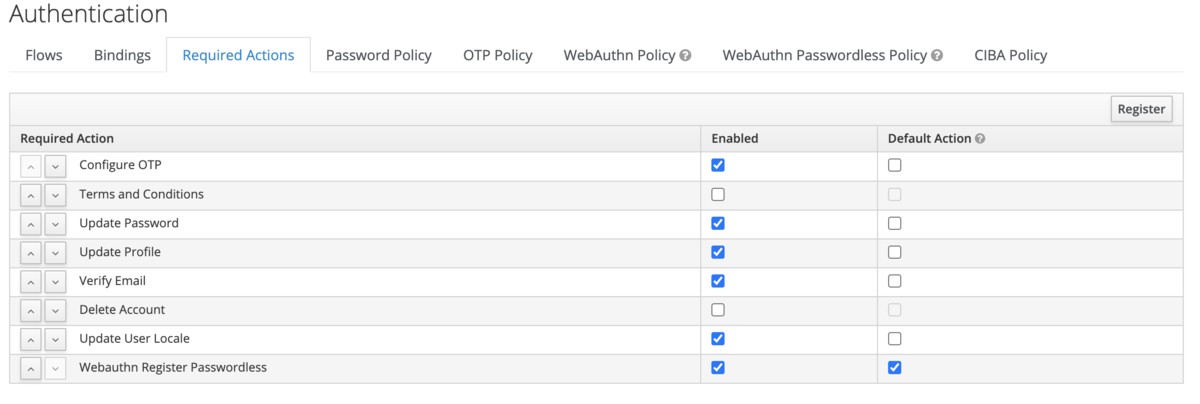This screenshot has width=1200, height=404.
Task: Move Configure OTP down one position
Action: [x=55, y=166]
